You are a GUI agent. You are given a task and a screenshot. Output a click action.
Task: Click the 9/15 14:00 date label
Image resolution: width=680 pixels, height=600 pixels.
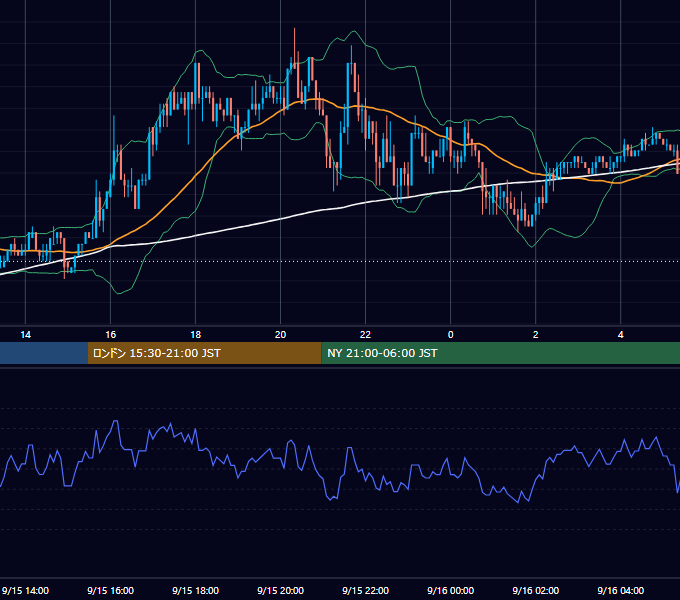[x=26, y=590]
